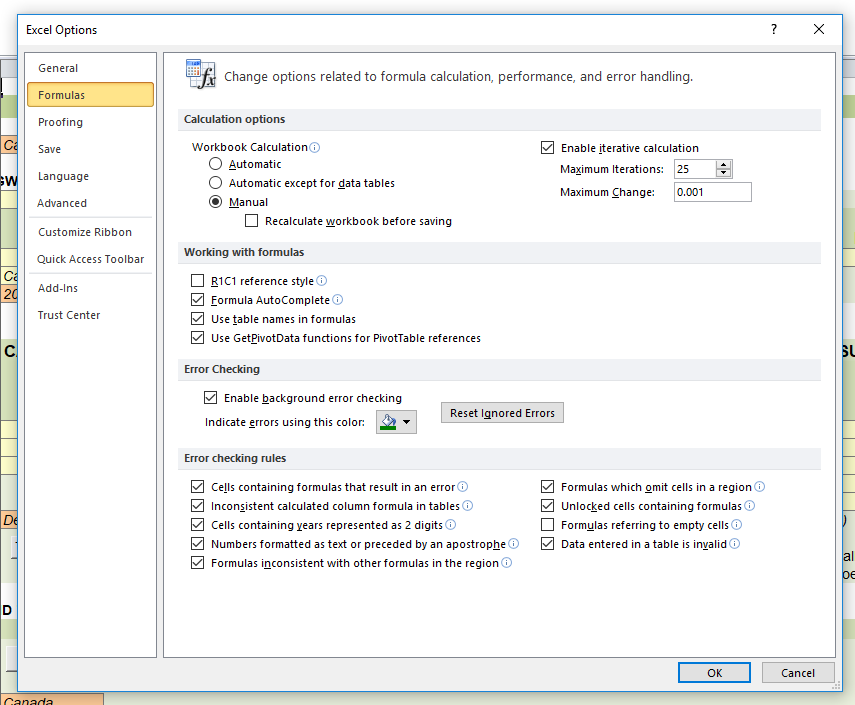The image size is (855, 705).
Task: Close the Excel Options dialog
Action: pos(819,29)
